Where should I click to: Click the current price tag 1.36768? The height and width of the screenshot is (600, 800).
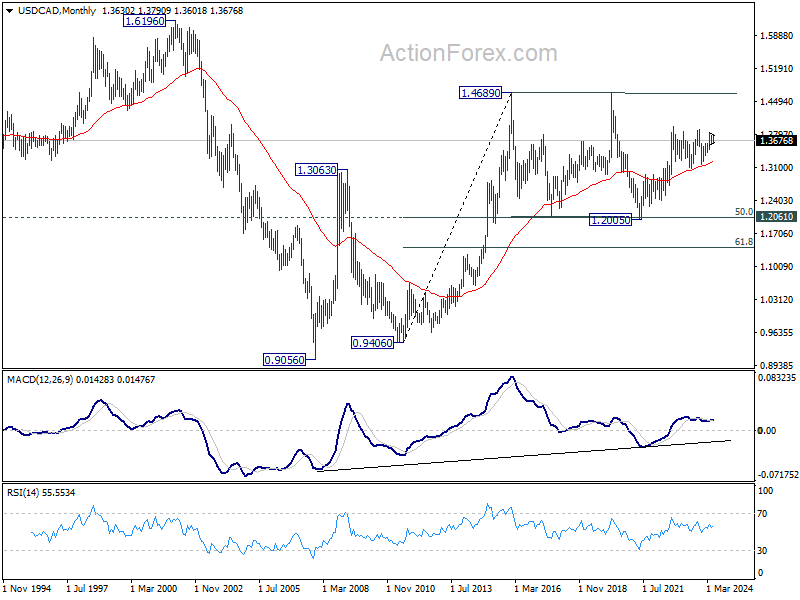(776, 140)
